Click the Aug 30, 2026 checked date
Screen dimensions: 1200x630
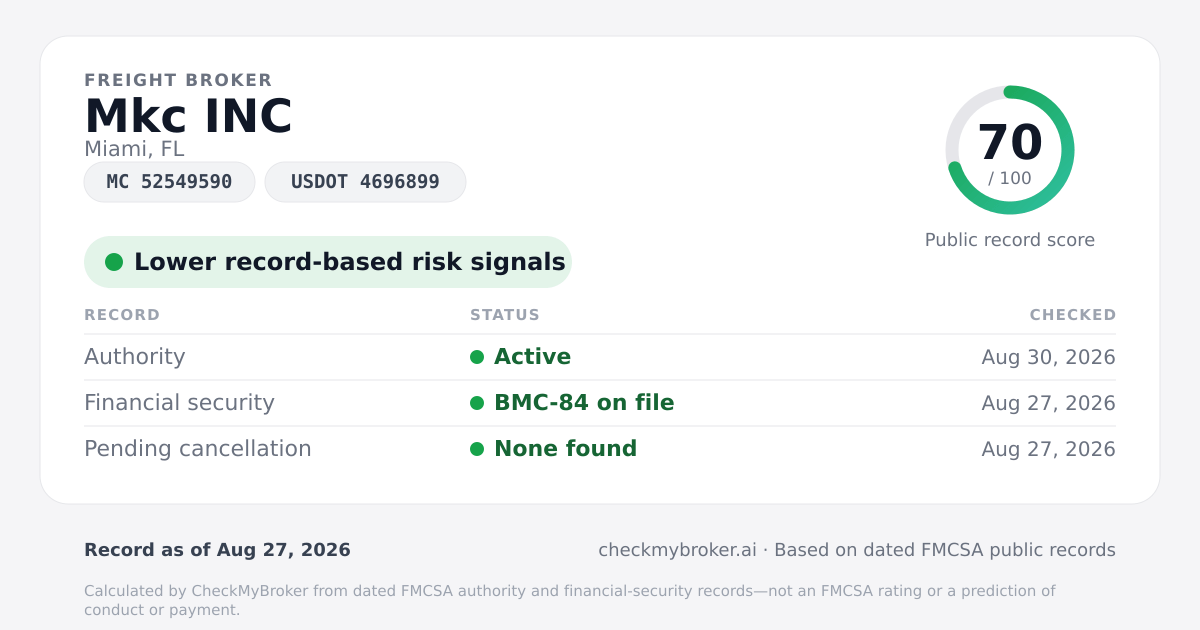click(x=1049, y=357)
